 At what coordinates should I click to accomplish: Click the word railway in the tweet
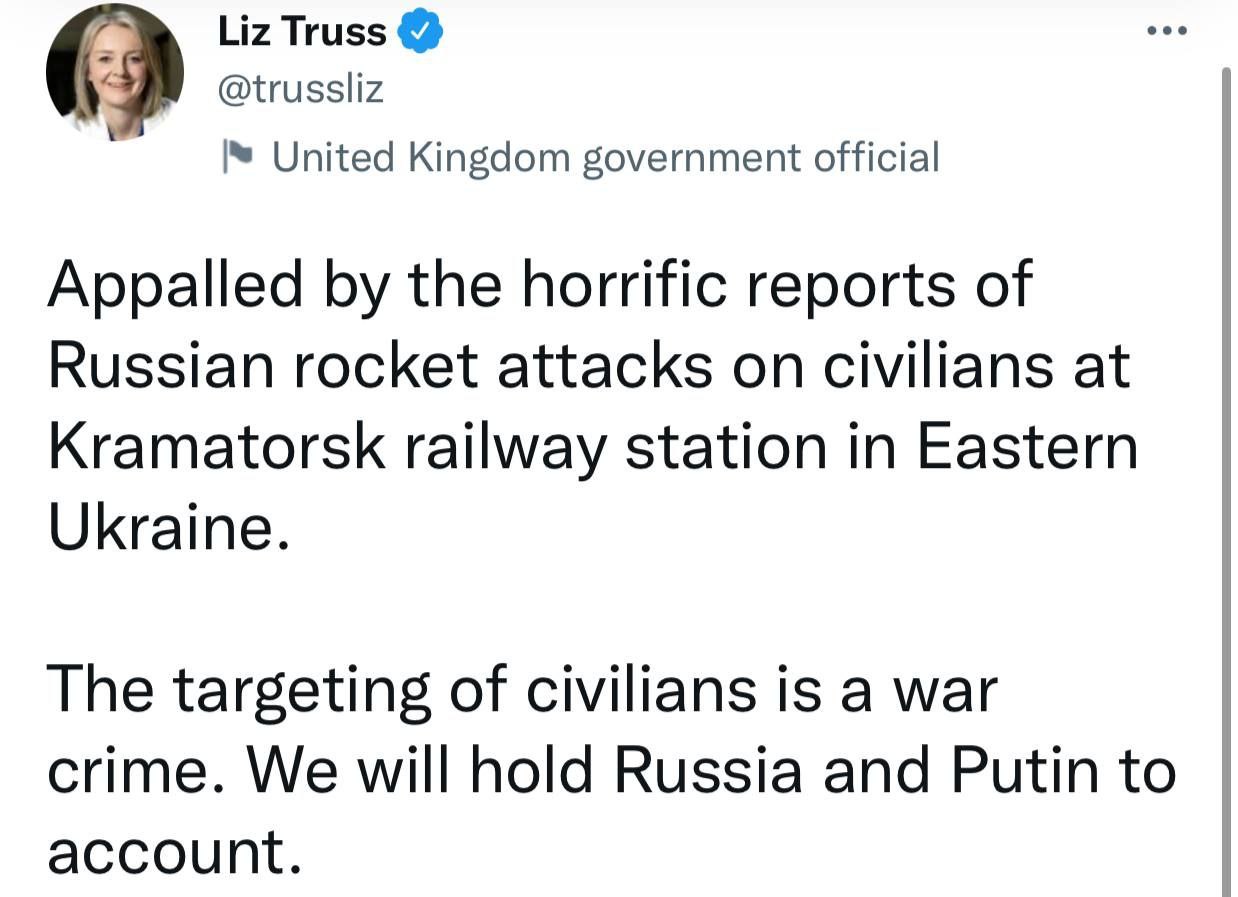tap(505, 447)
